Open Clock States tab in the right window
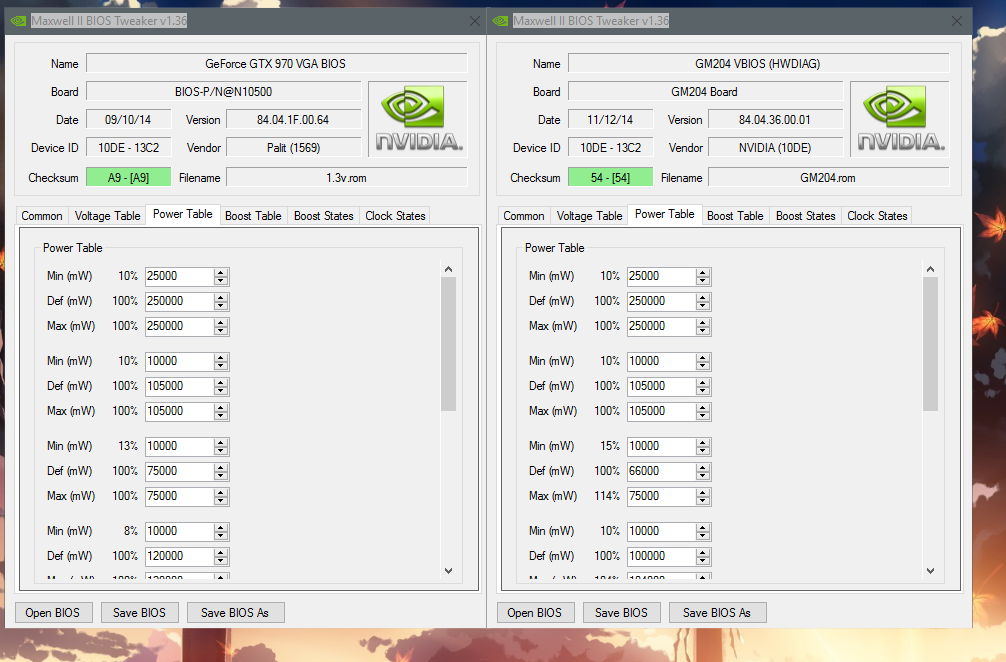This screenshot has height=662, width=1006. click(x=877, y=216)
